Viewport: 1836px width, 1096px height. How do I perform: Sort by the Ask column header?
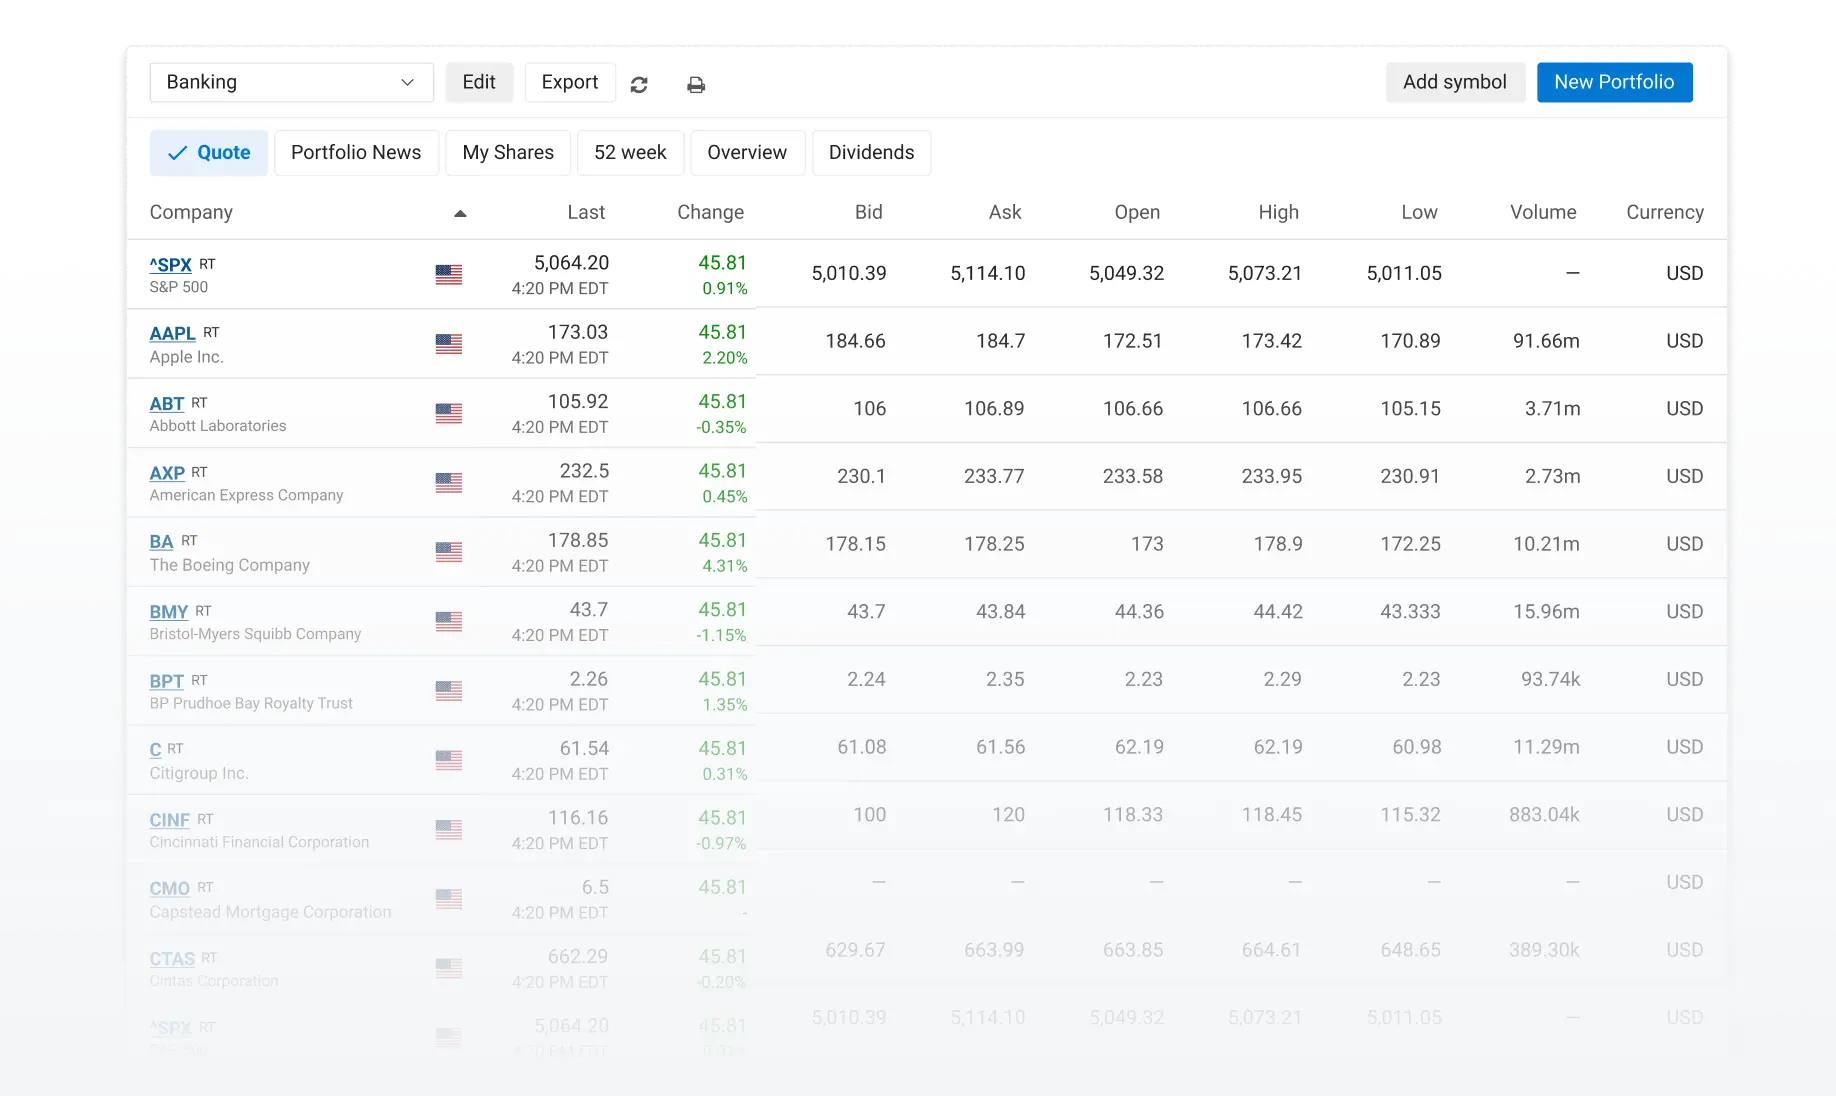click(x=1005, y=212)
